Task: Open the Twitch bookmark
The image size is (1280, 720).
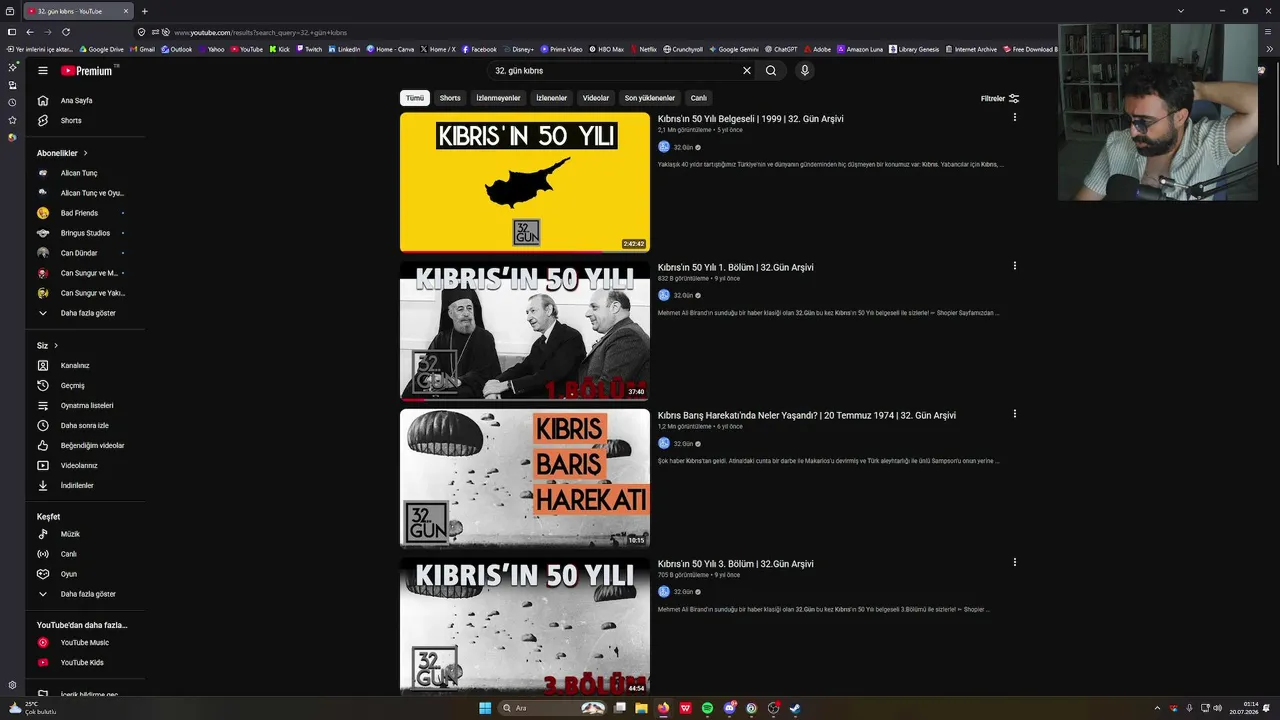Action: coord(308,49)
